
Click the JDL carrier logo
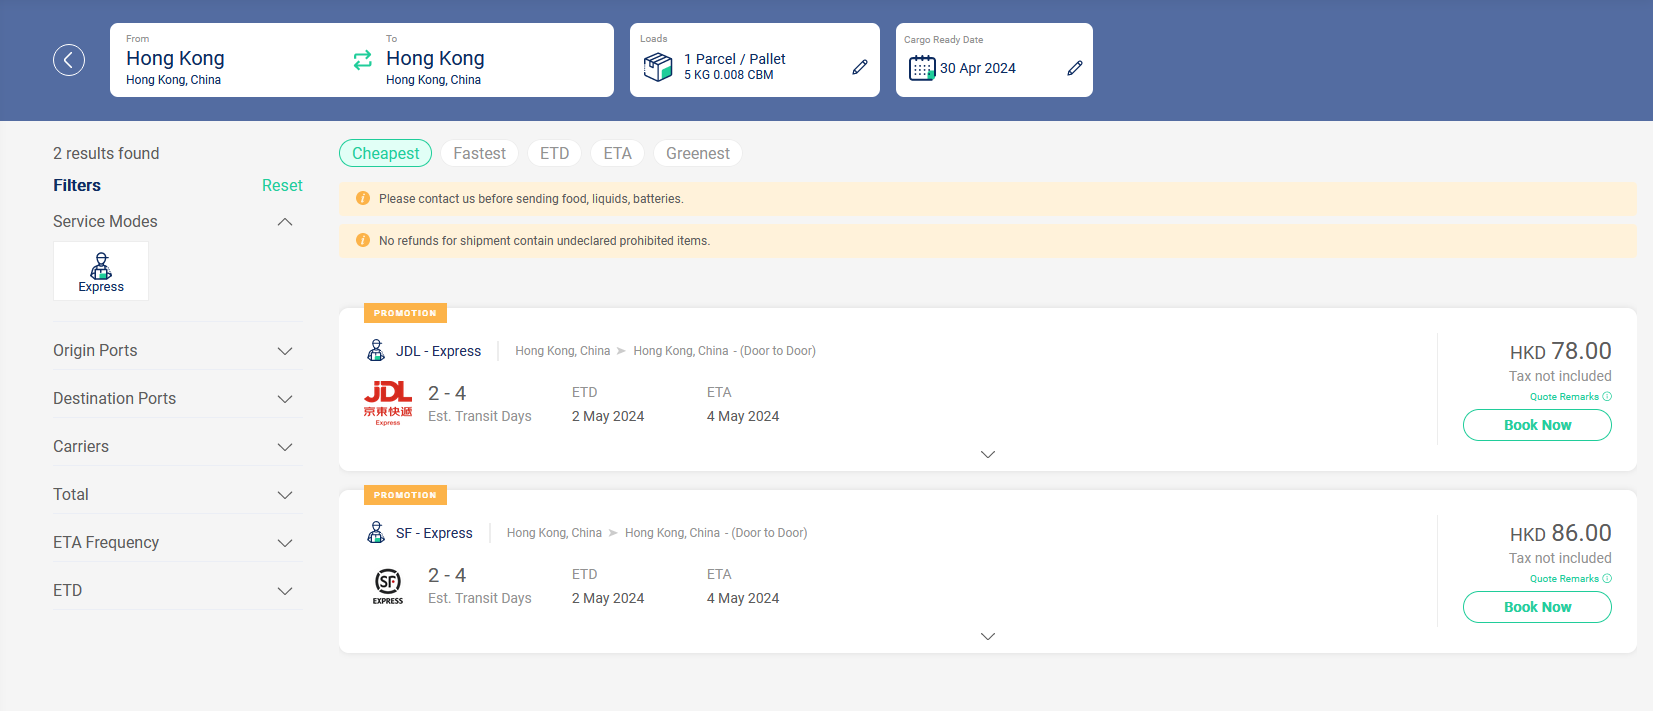click(x=388, y=403)
